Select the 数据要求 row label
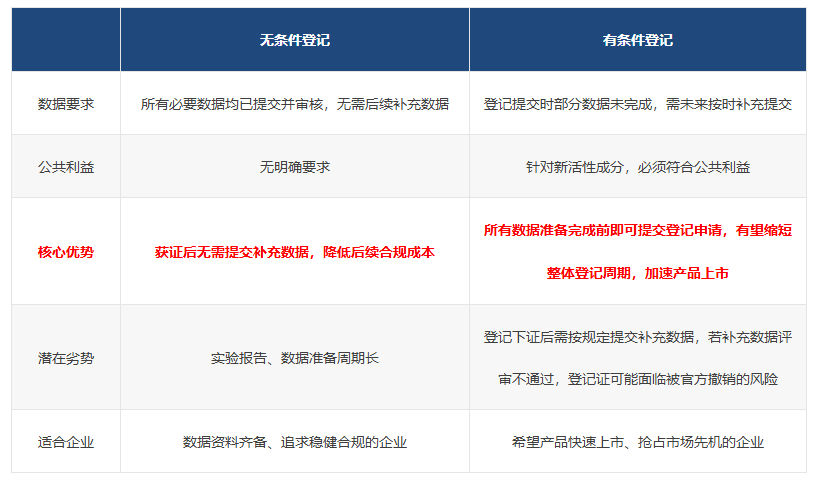Image resolution: width=816 pixels, height=484 pixels. pos(66,103)
